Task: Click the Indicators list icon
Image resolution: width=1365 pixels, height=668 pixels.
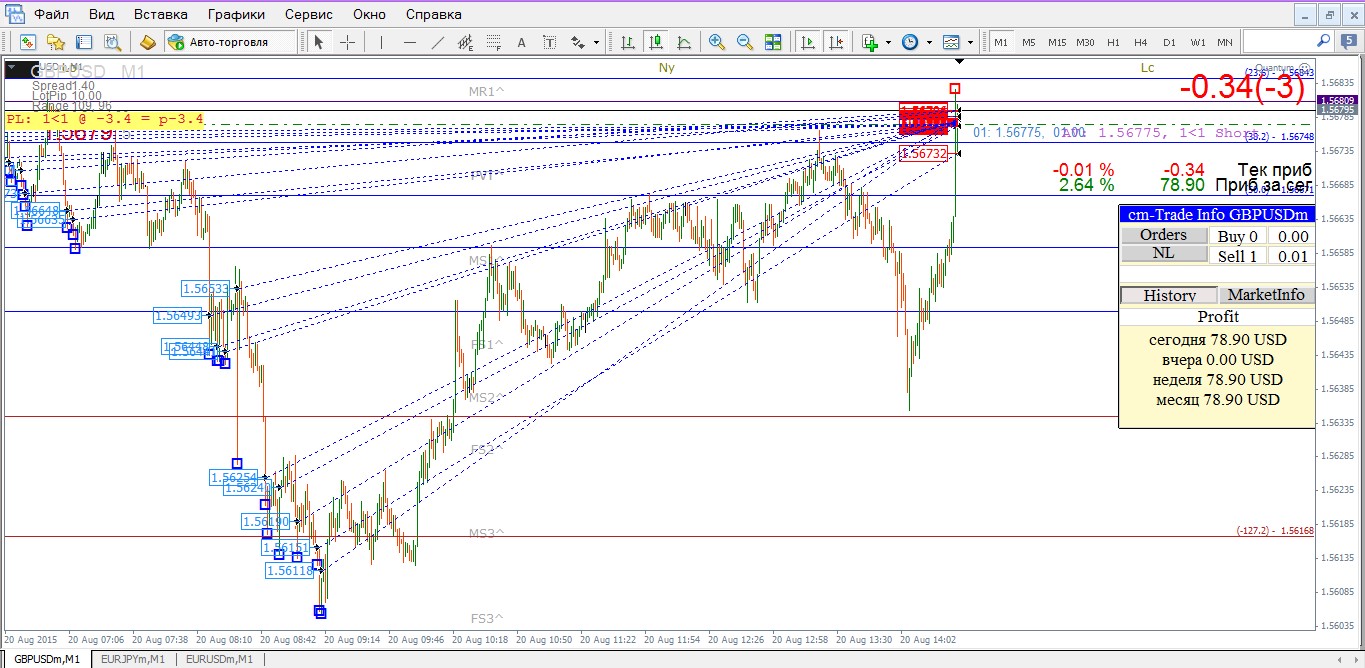Action: point(870,42)
